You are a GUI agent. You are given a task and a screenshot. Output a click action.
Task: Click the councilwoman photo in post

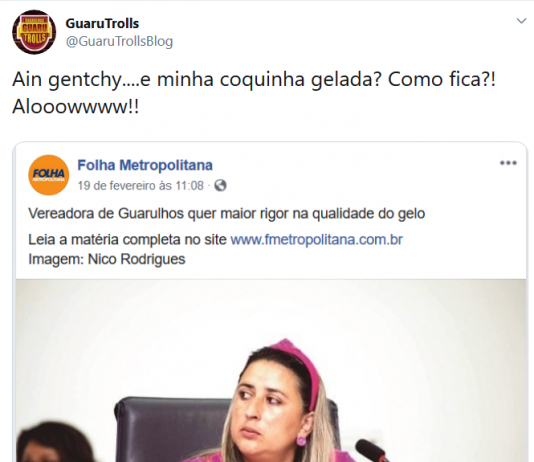[x=271, y=370]
